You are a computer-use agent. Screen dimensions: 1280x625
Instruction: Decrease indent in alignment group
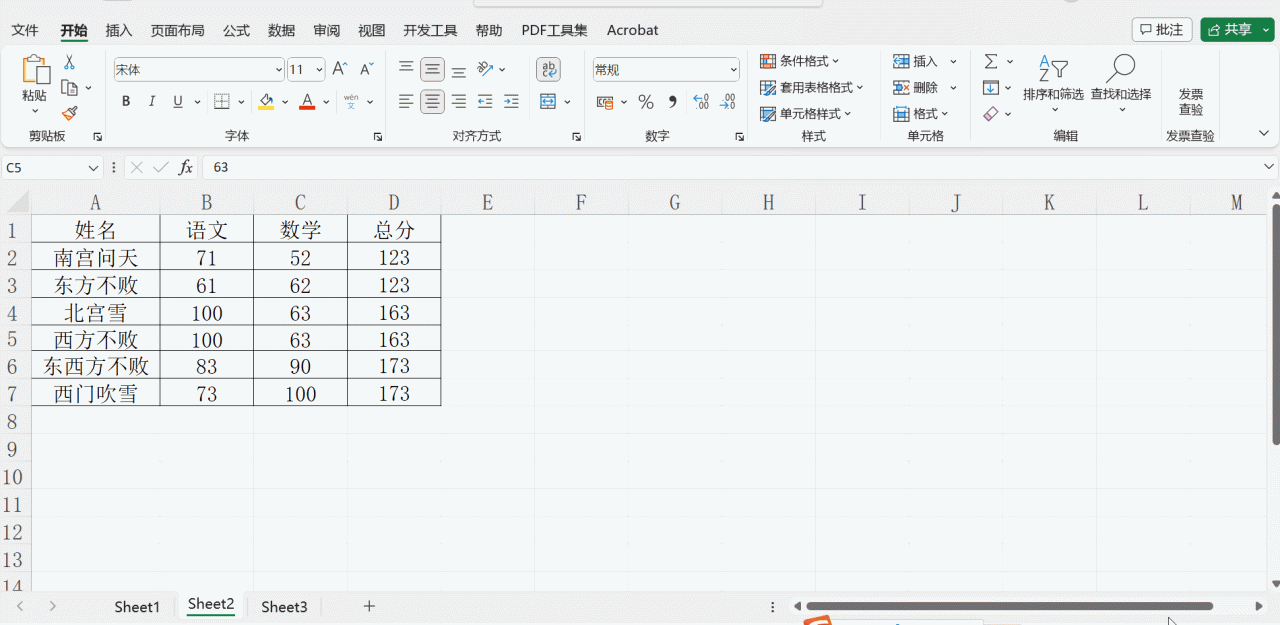point(485,101)
